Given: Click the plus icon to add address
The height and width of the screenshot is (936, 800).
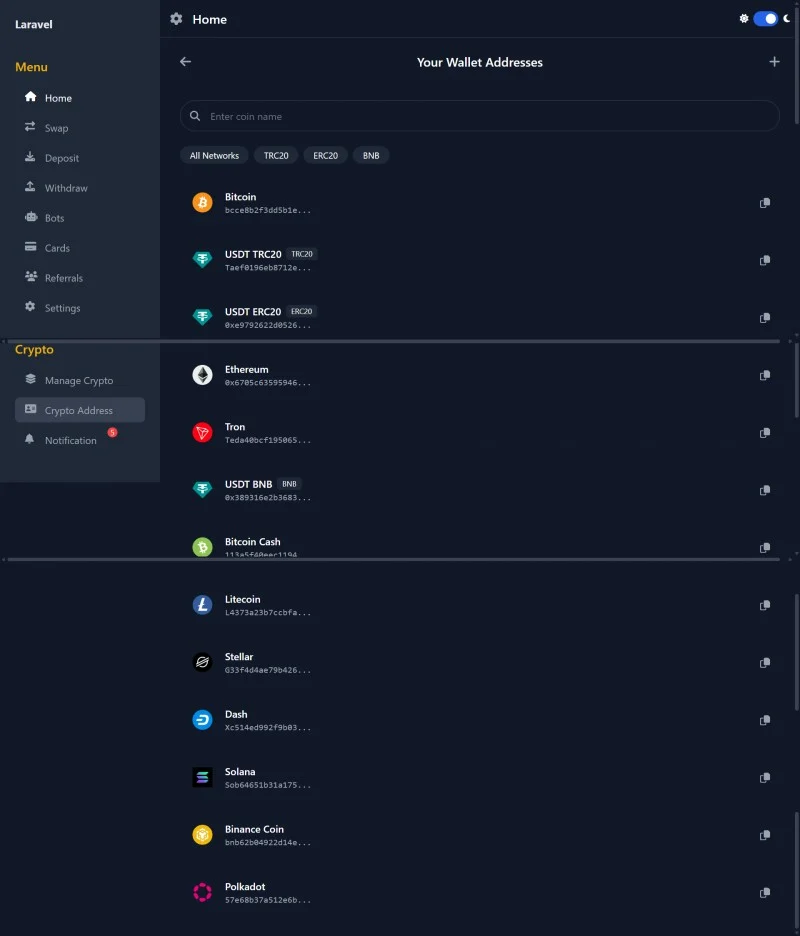Looking at the screenshot, I should 774,61.
